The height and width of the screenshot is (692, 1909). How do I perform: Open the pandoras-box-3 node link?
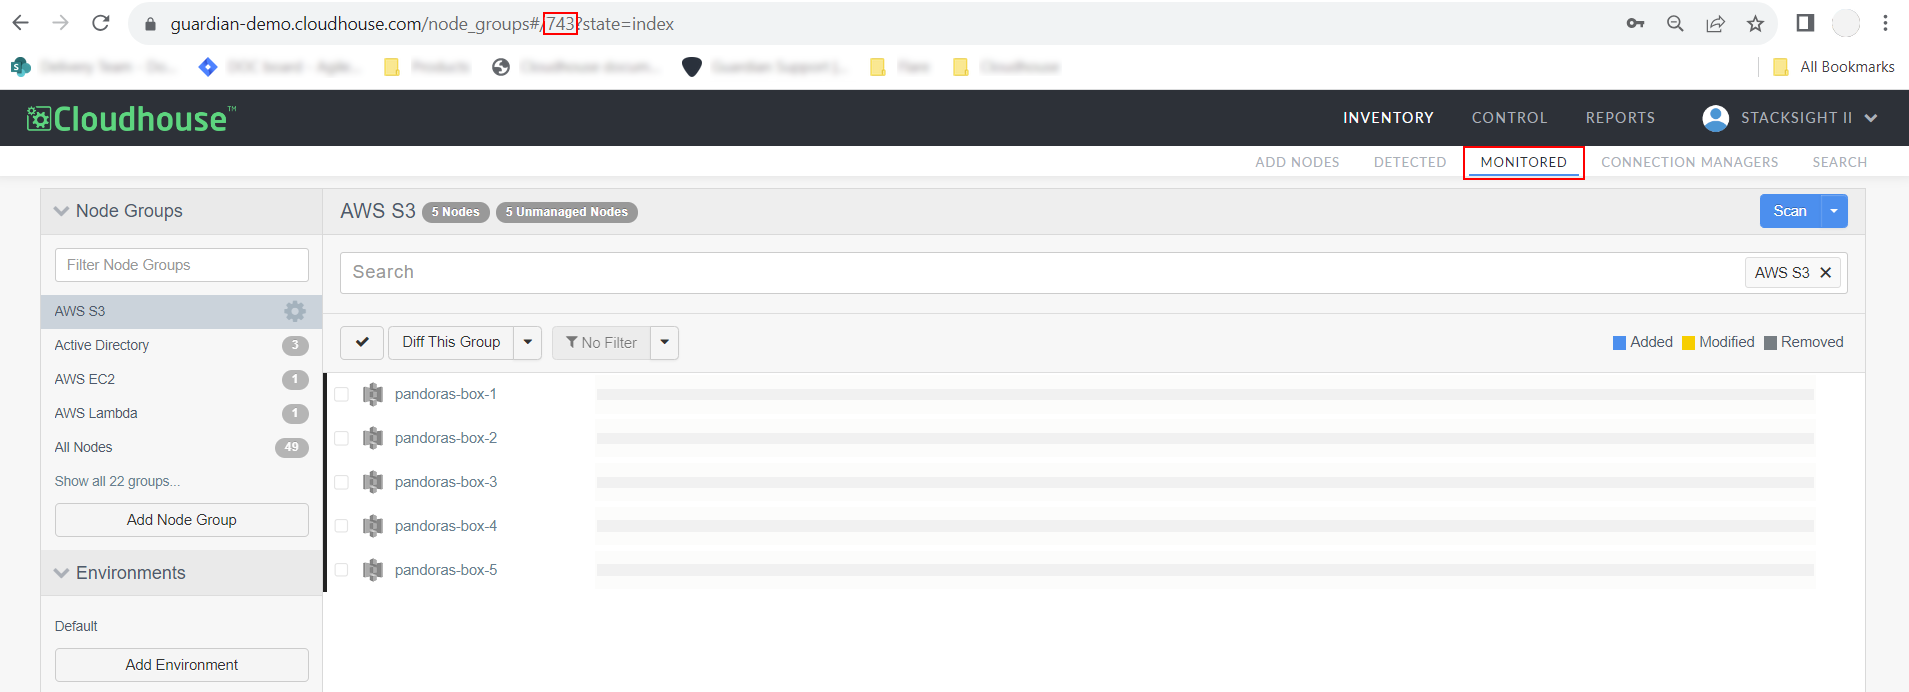[446, 482]
